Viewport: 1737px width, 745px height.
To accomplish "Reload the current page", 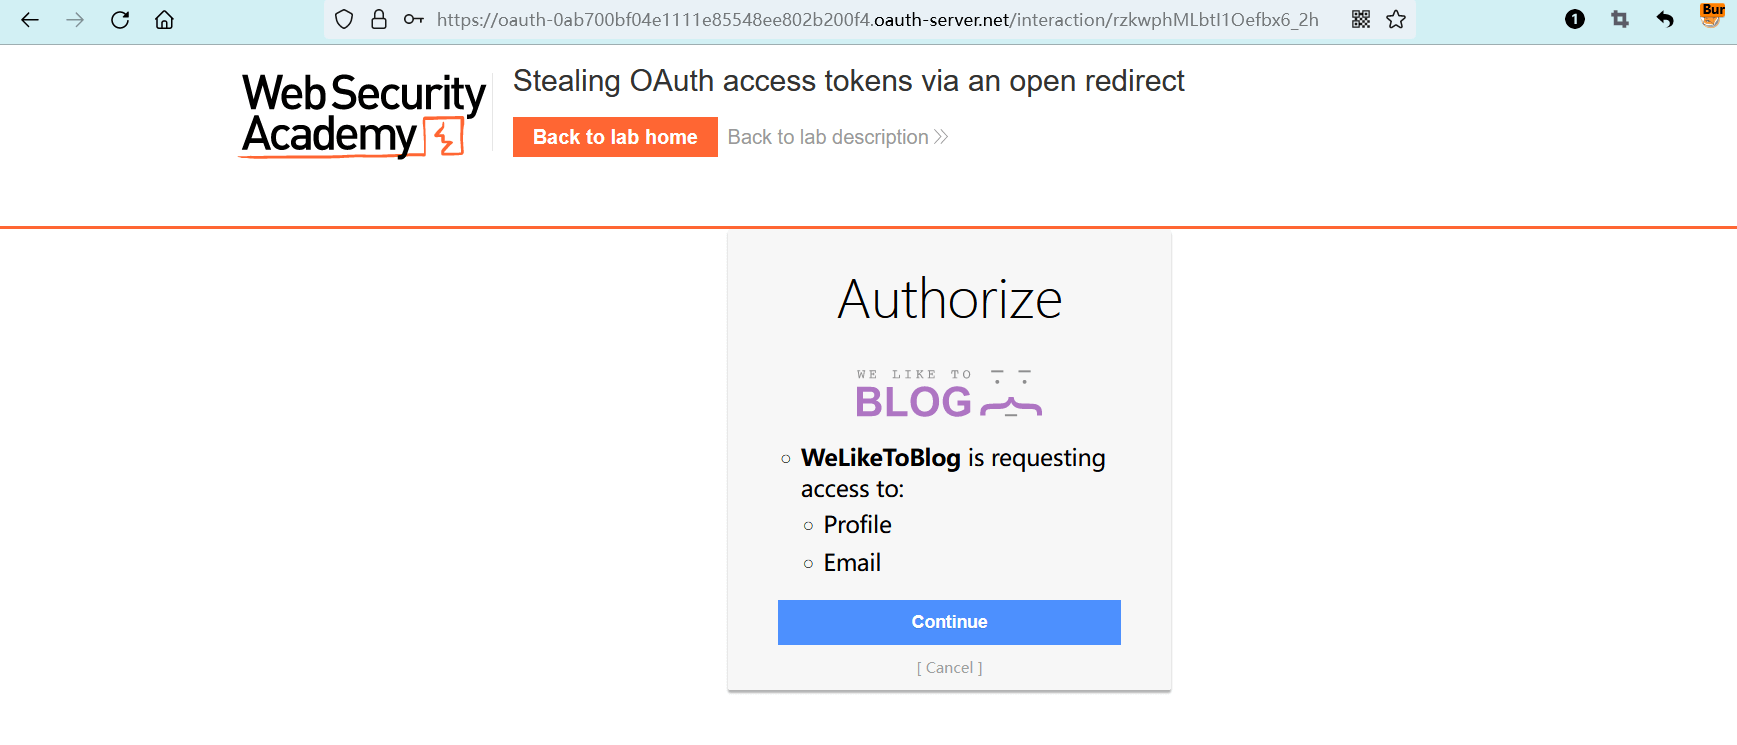I will [120, 20].
